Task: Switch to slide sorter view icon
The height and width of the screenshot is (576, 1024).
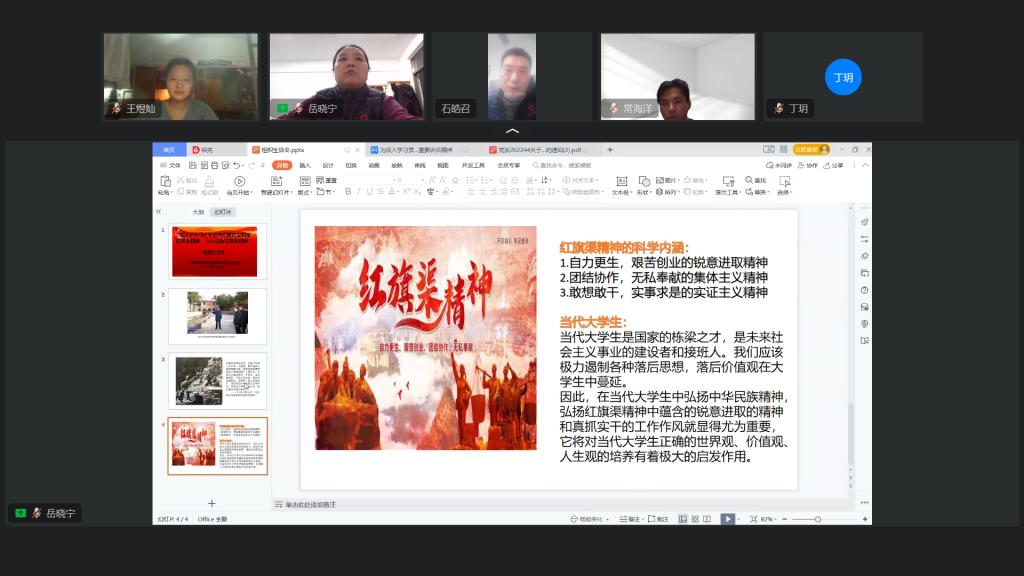Action: 694,519
